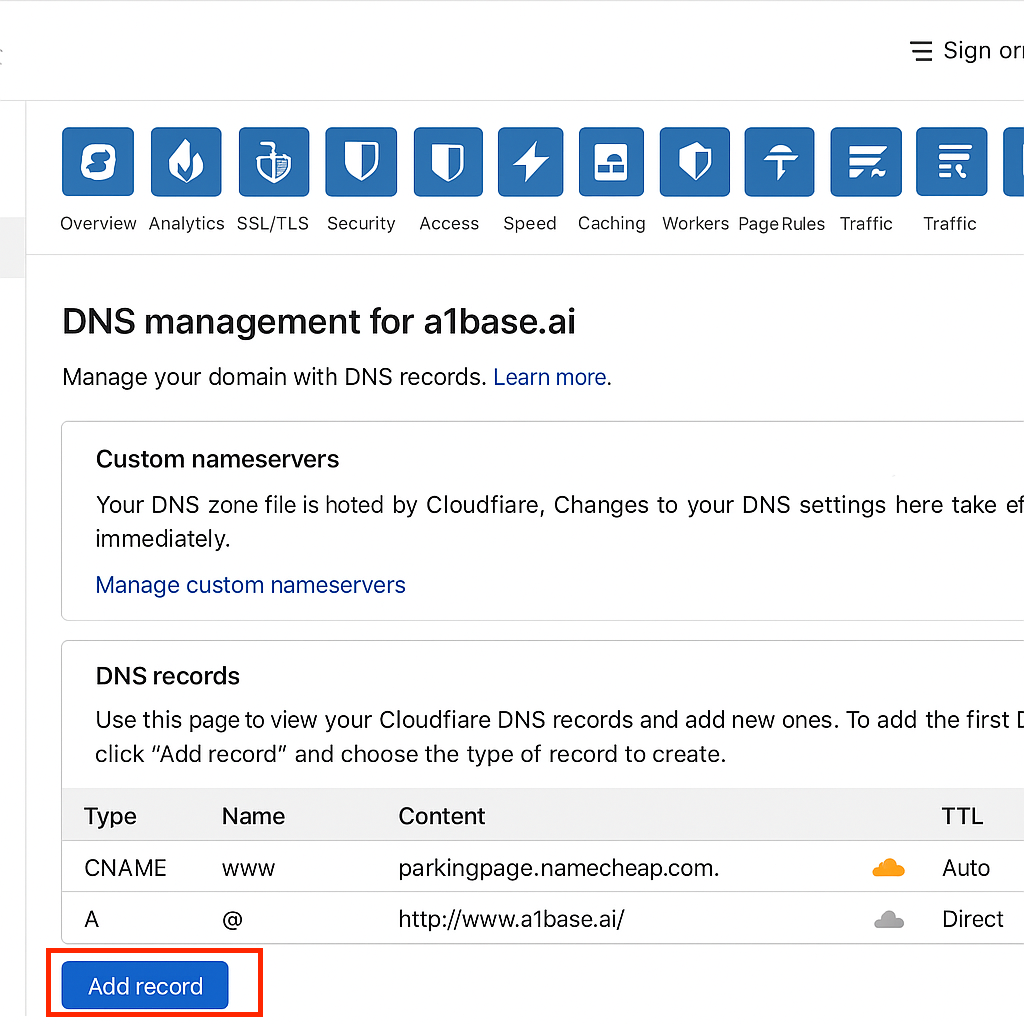Click http://www.a1base.ai/ content cell
This screenshot has height=1024, width=1024.
coord(511,920)
